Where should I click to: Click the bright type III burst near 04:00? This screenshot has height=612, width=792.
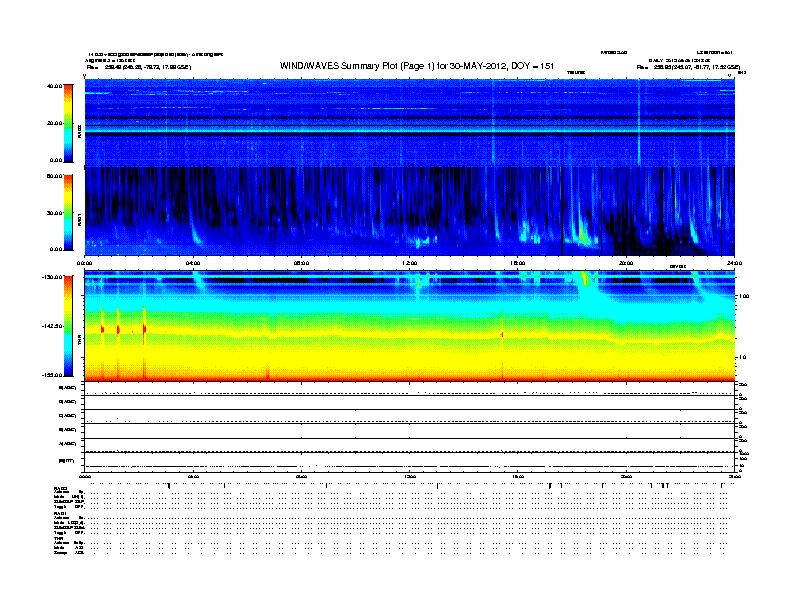pyautogui.click(x=194, y=230)
